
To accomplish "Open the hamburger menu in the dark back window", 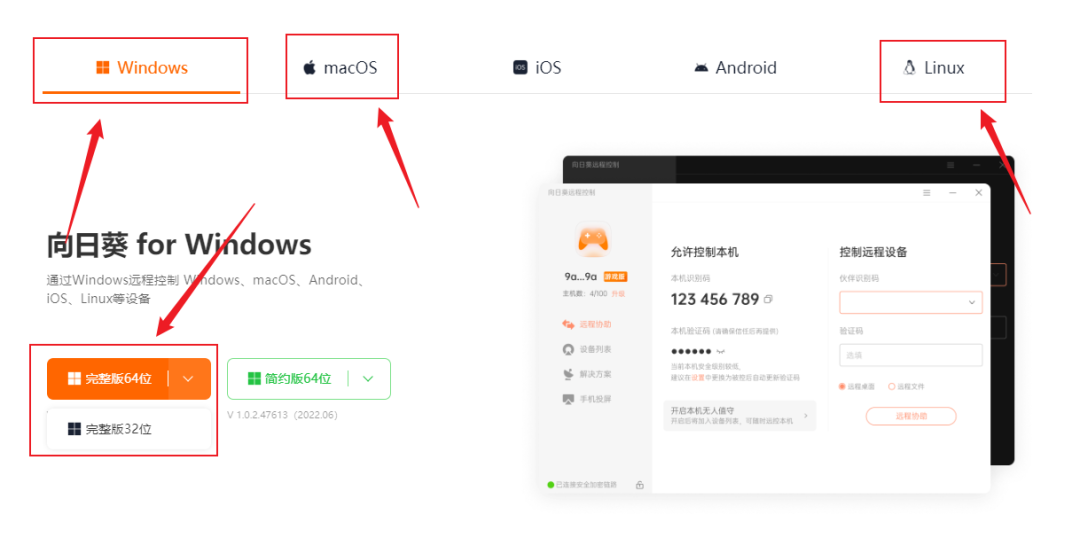I will click(x=951, y=165).
